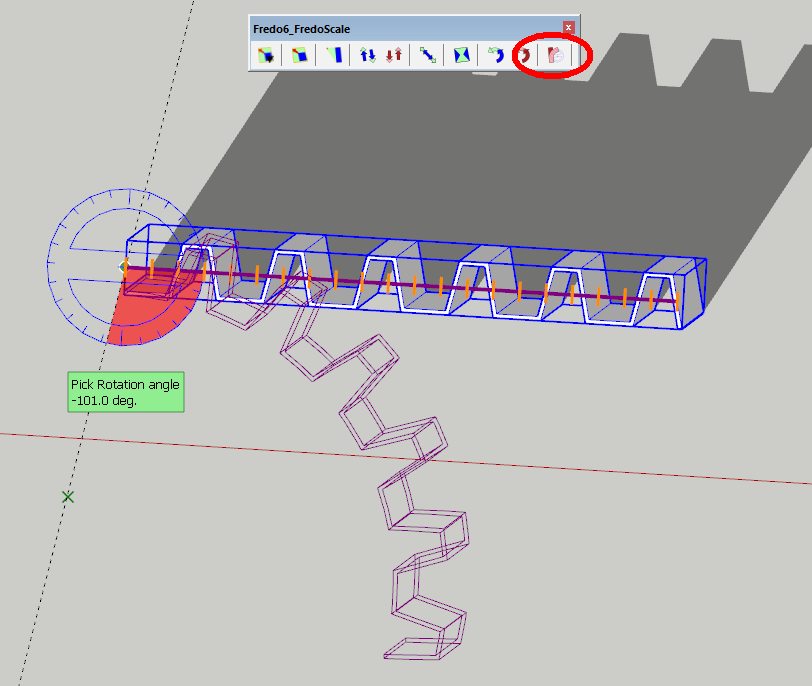This screenshot has height=686, width=812.
Task: Close the Fredo6_FredoScale toolbar
Action: pyautogui.click(x=568, y=28)
